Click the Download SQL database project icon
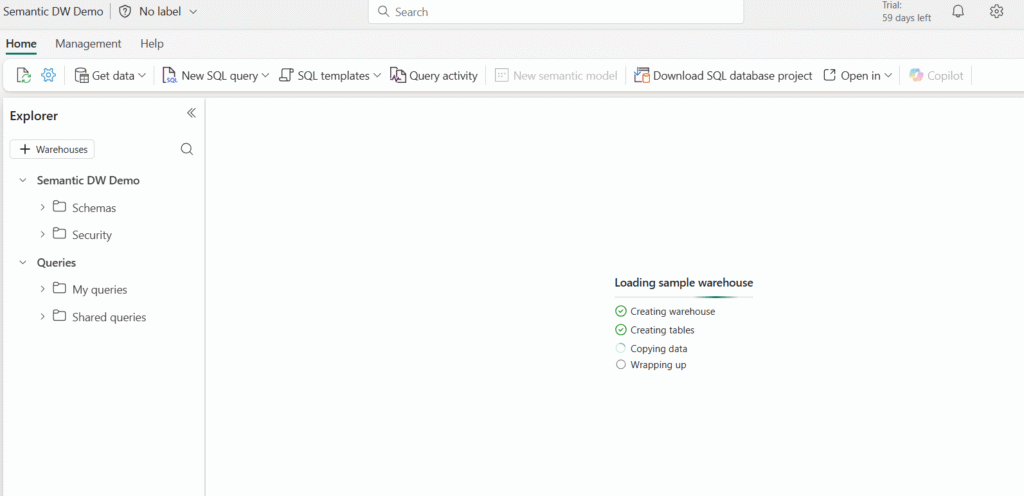Viewport: 1024px width, 496px height. (642, 76)
